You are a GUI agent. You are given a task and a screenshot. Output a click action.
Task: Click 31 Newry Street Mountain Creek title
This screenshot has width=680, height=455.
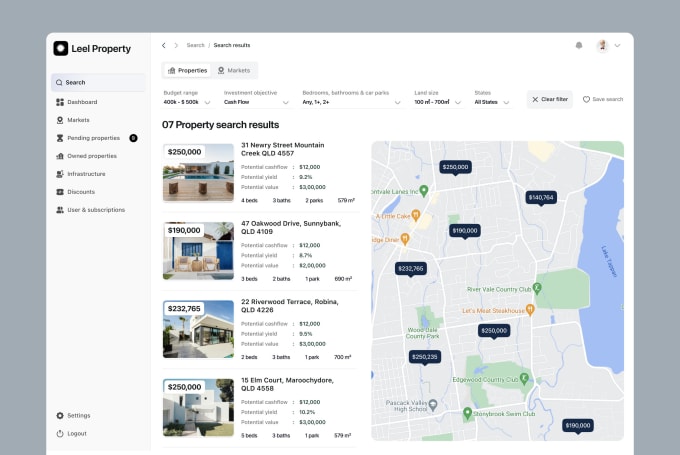[283, 149]
